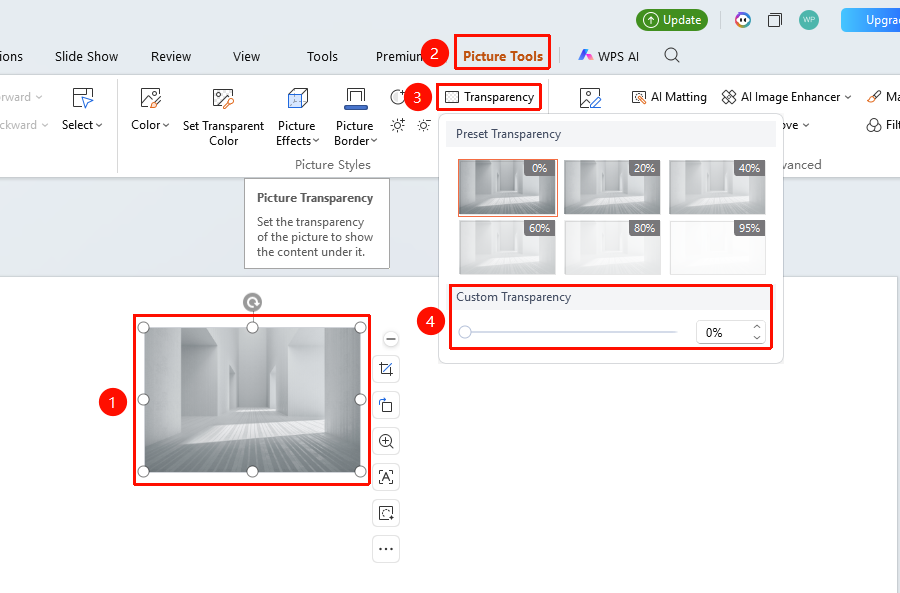
Task: Select the 80% transparency preset
Action: 612,247
